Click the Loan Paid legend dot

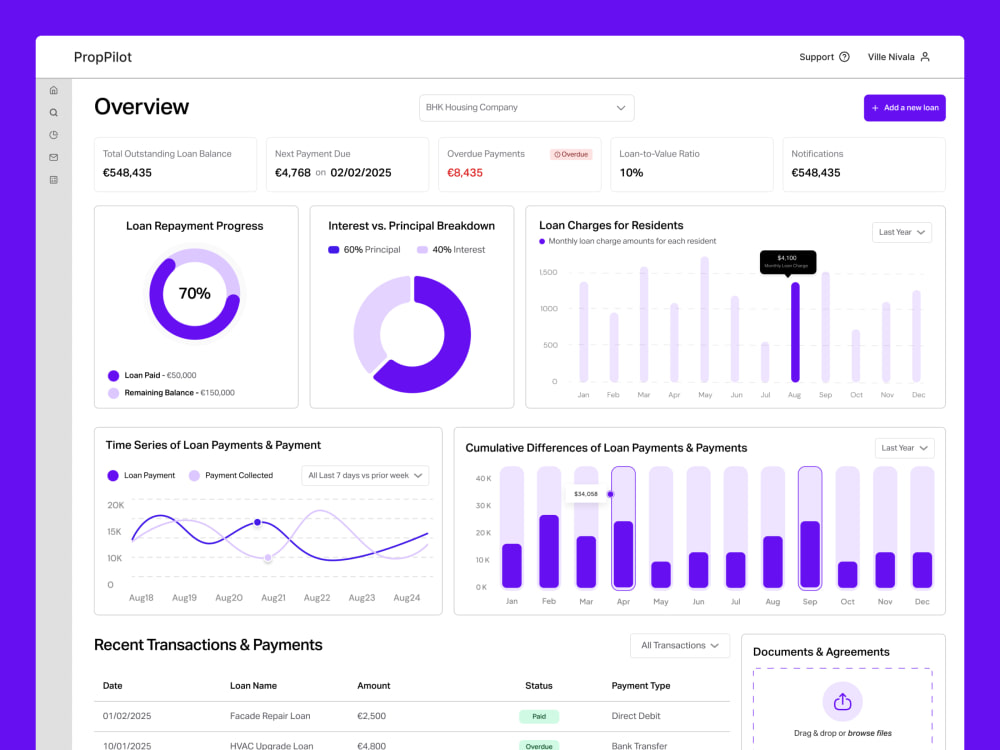click(114, 376)
